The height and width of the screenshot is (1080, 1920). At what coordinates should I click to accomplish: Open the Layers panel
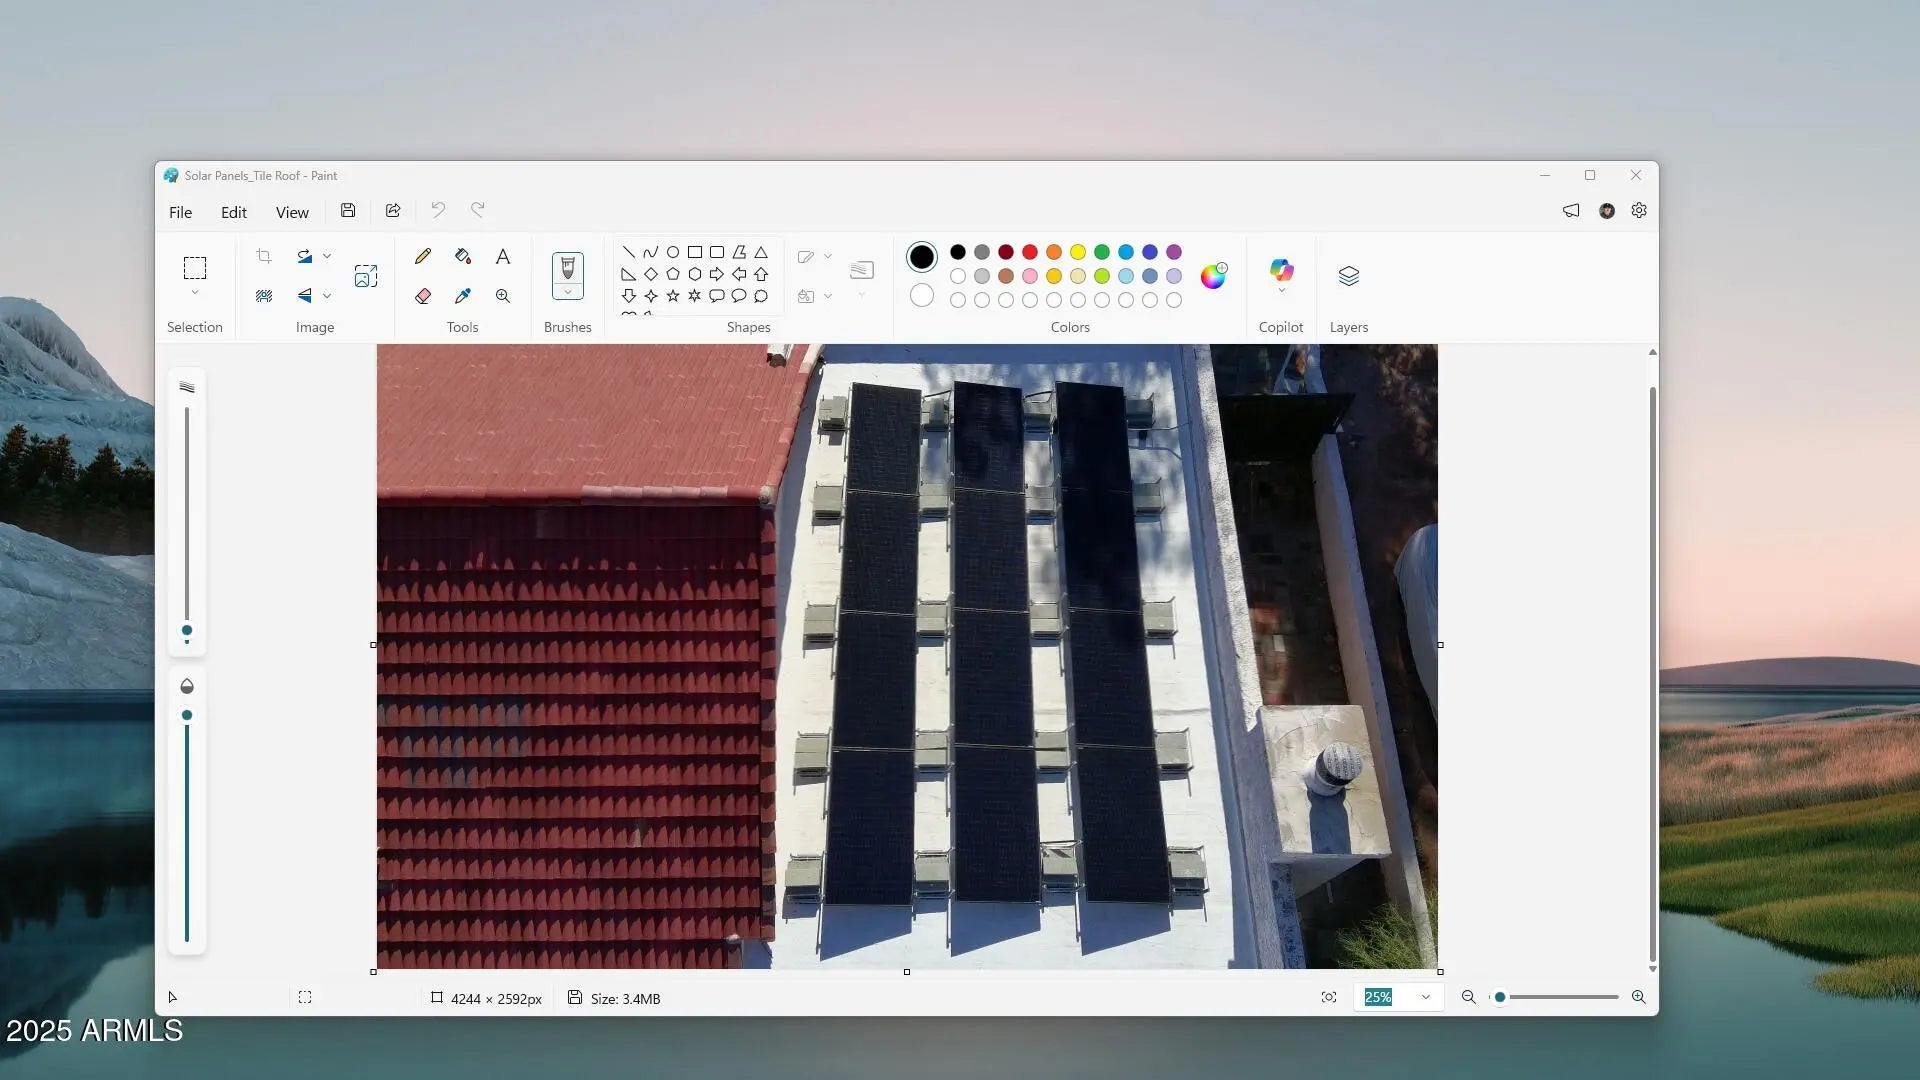tap(1348, 275)
